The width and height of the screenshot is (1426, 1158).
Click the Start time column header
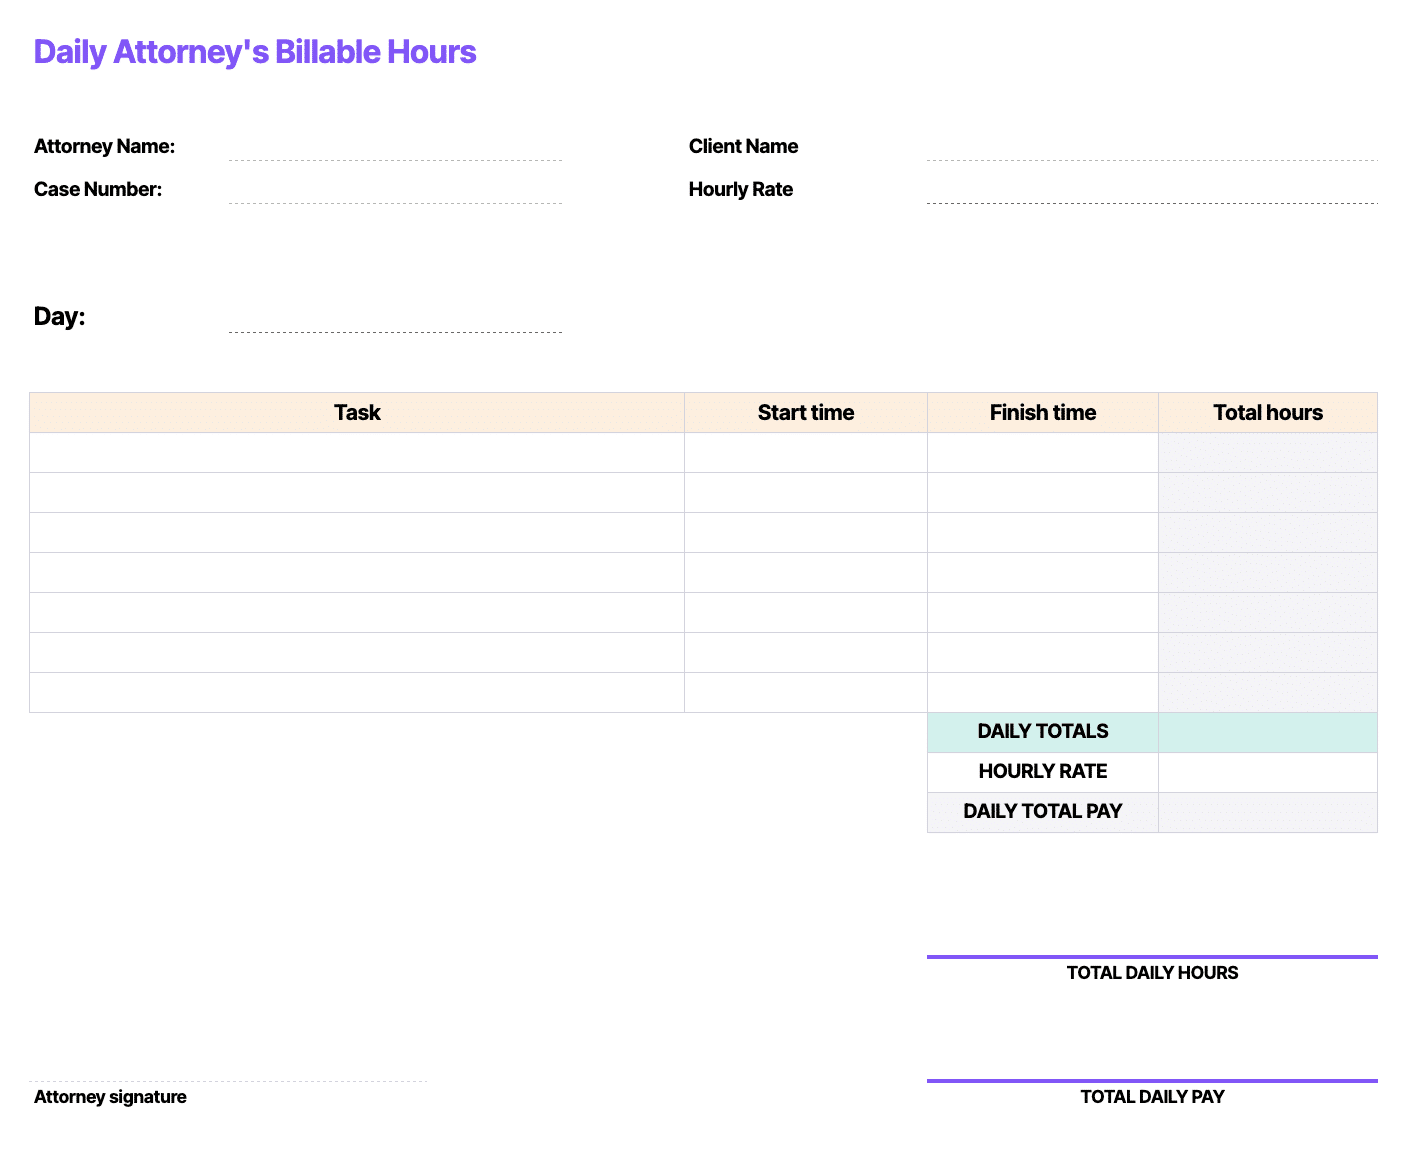pyautogui.click(x=806, y=412)
